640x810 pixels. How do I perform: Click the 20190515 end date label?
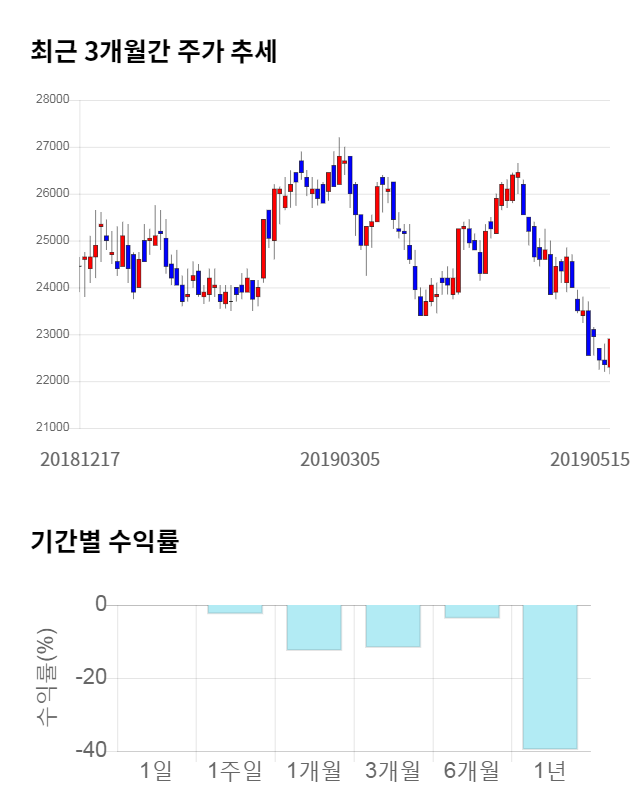[x=590, y=459]
